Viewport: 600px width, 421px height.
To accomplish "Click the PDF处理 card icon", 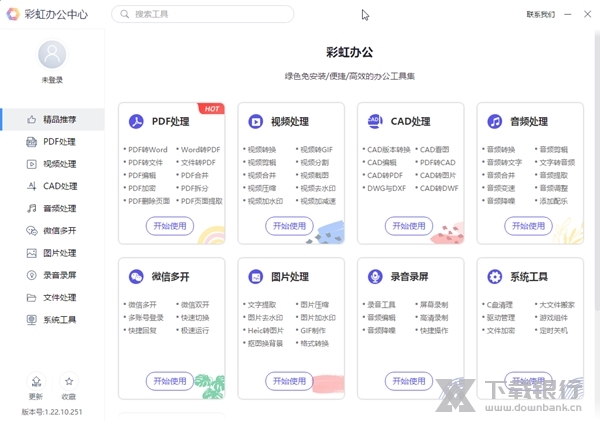I will pyautogui.click(x=136, y=121).
